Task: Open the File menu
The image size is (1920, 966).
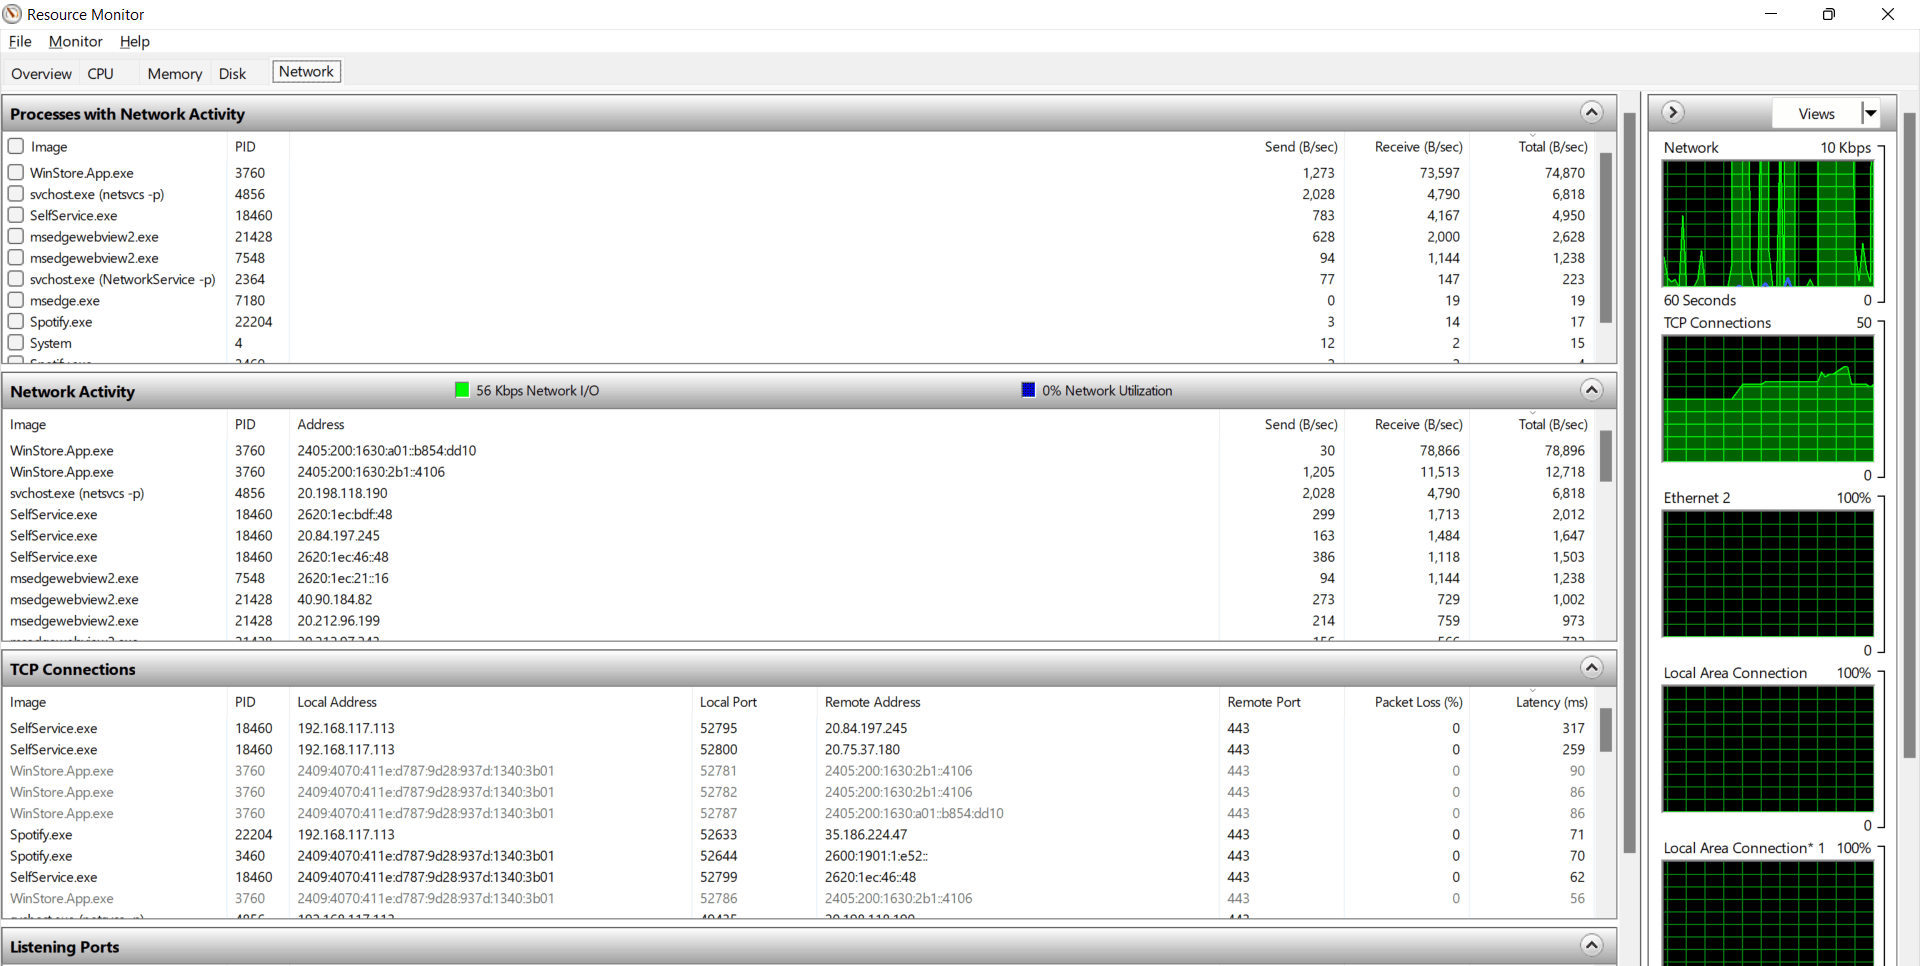Action: tap(20, 41)
